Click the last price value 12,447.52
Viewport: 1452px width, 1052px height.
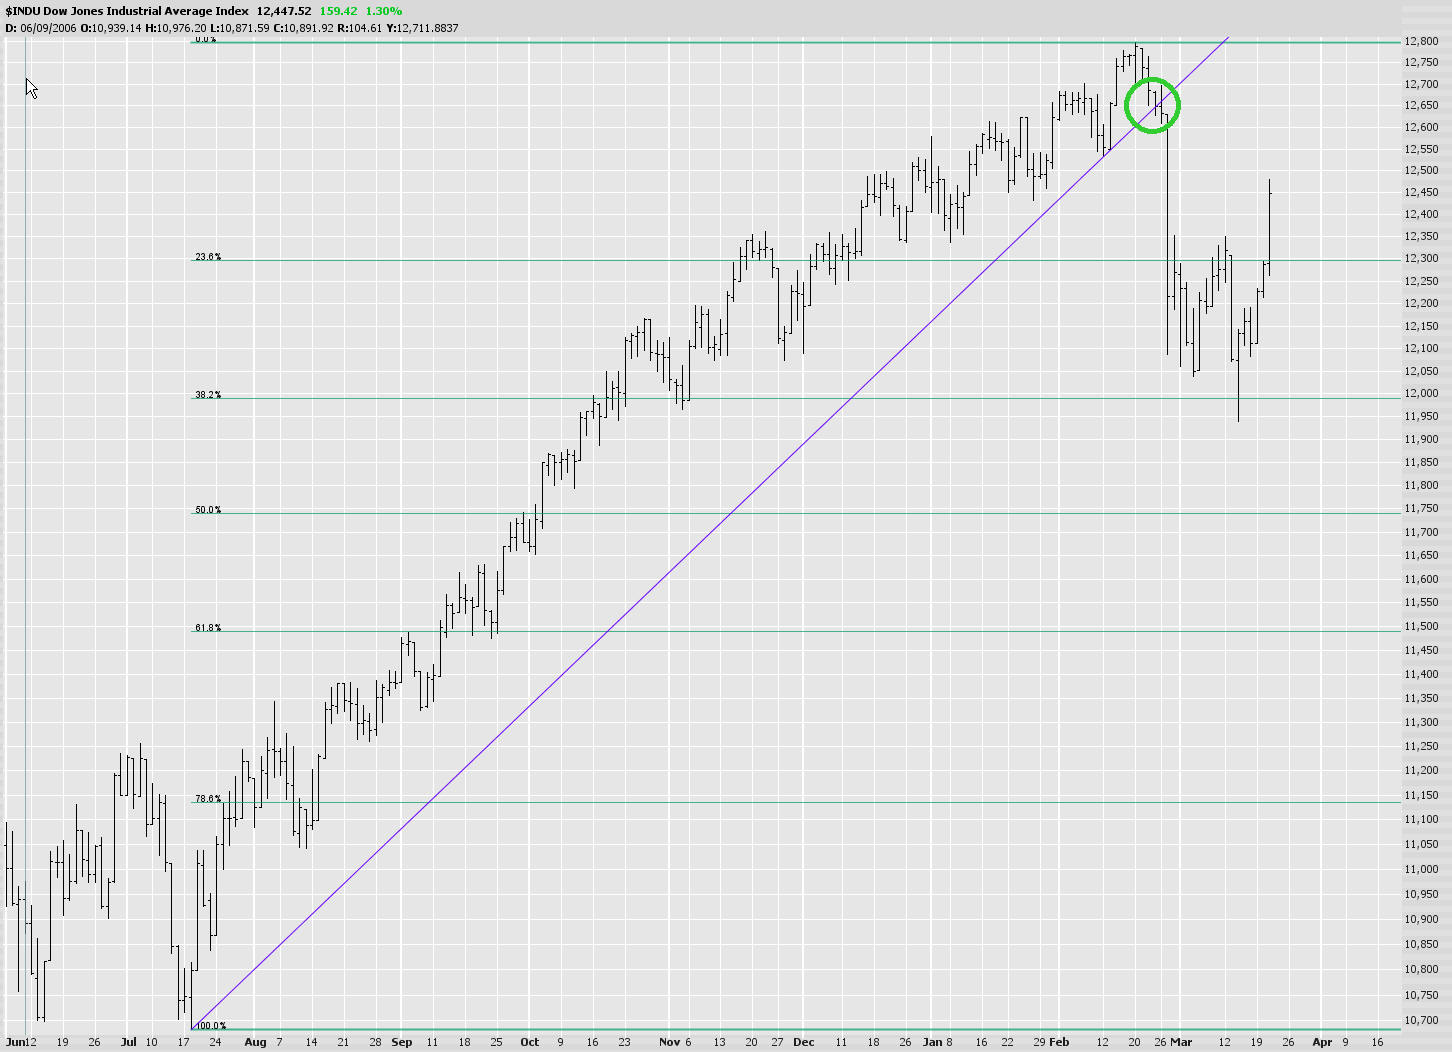(284, 11)
